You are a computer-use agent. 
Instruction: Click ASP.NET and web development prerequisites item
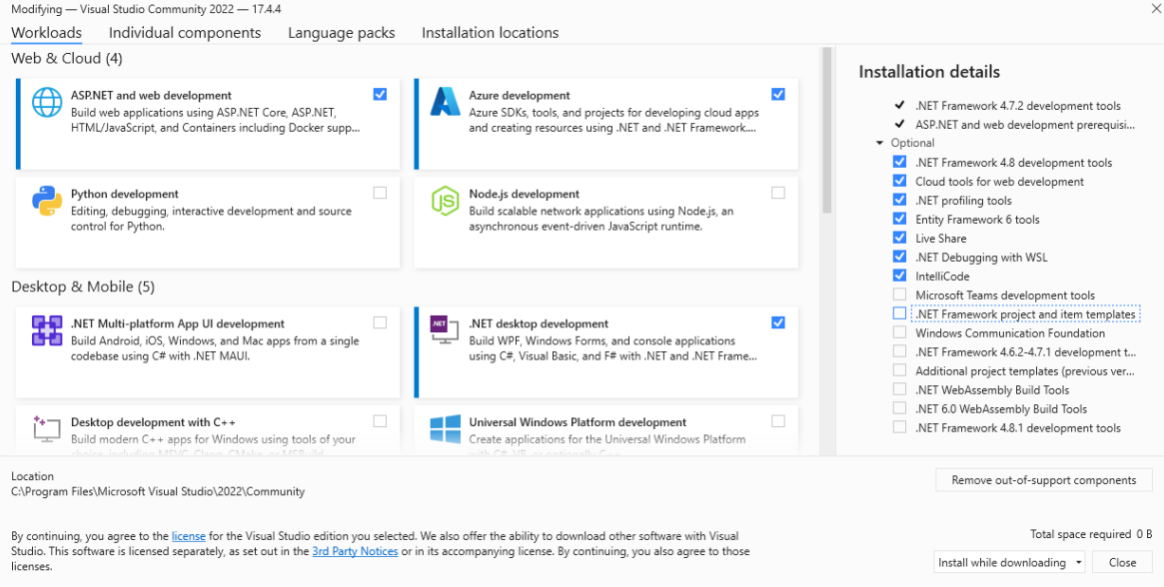click(x=1025, y=125)
